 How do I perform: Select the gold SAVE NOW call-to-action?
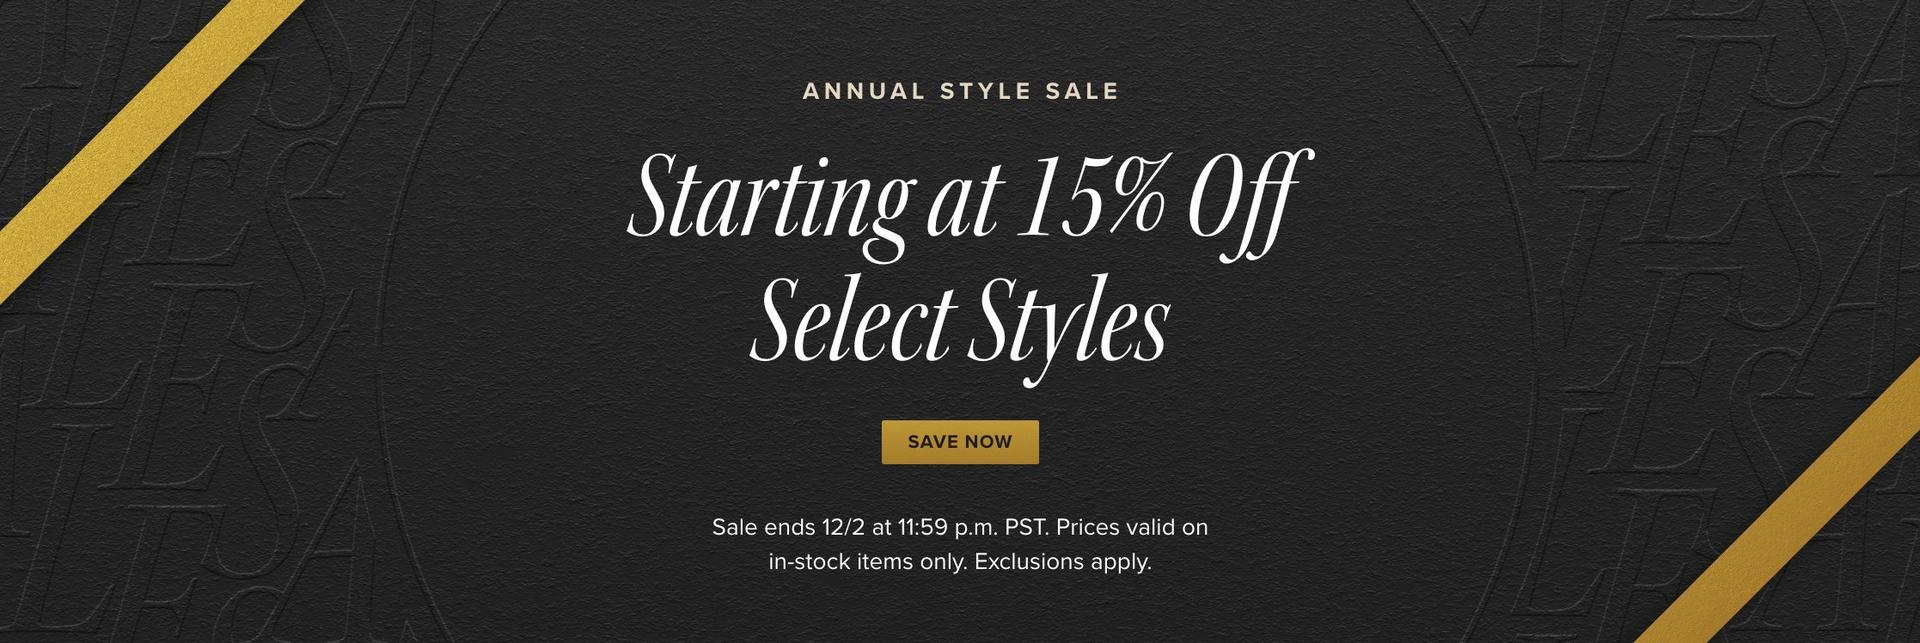(960, 441)
